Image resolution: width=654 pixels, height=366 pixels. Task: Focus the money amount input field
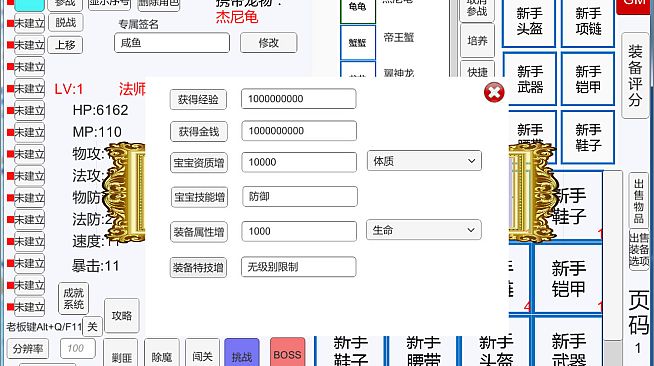pyautogui.click(x=299, y=131)
